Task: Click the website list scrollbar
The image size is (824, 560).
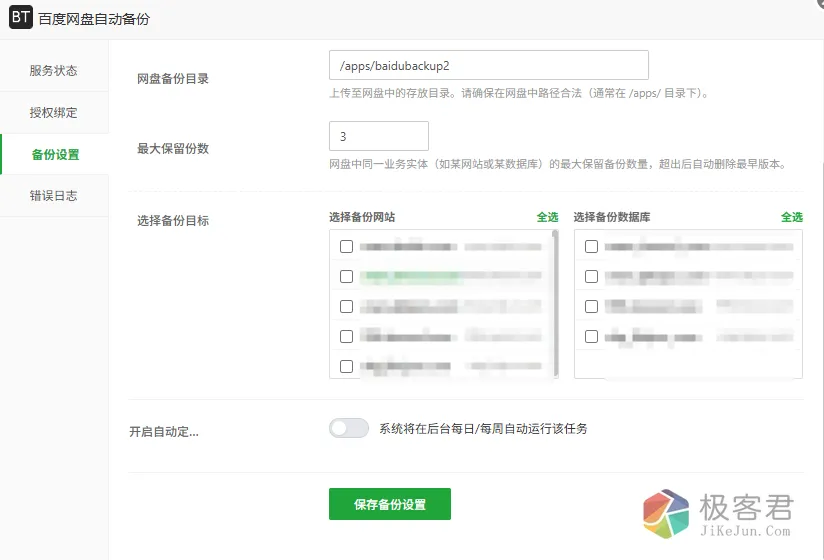Action: coord(555,304)
